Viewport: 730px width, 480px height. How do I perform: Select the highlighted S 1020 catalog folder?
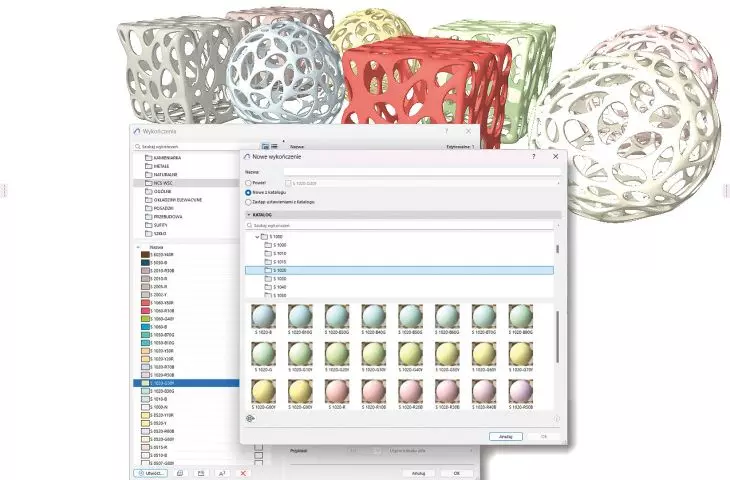399,270
